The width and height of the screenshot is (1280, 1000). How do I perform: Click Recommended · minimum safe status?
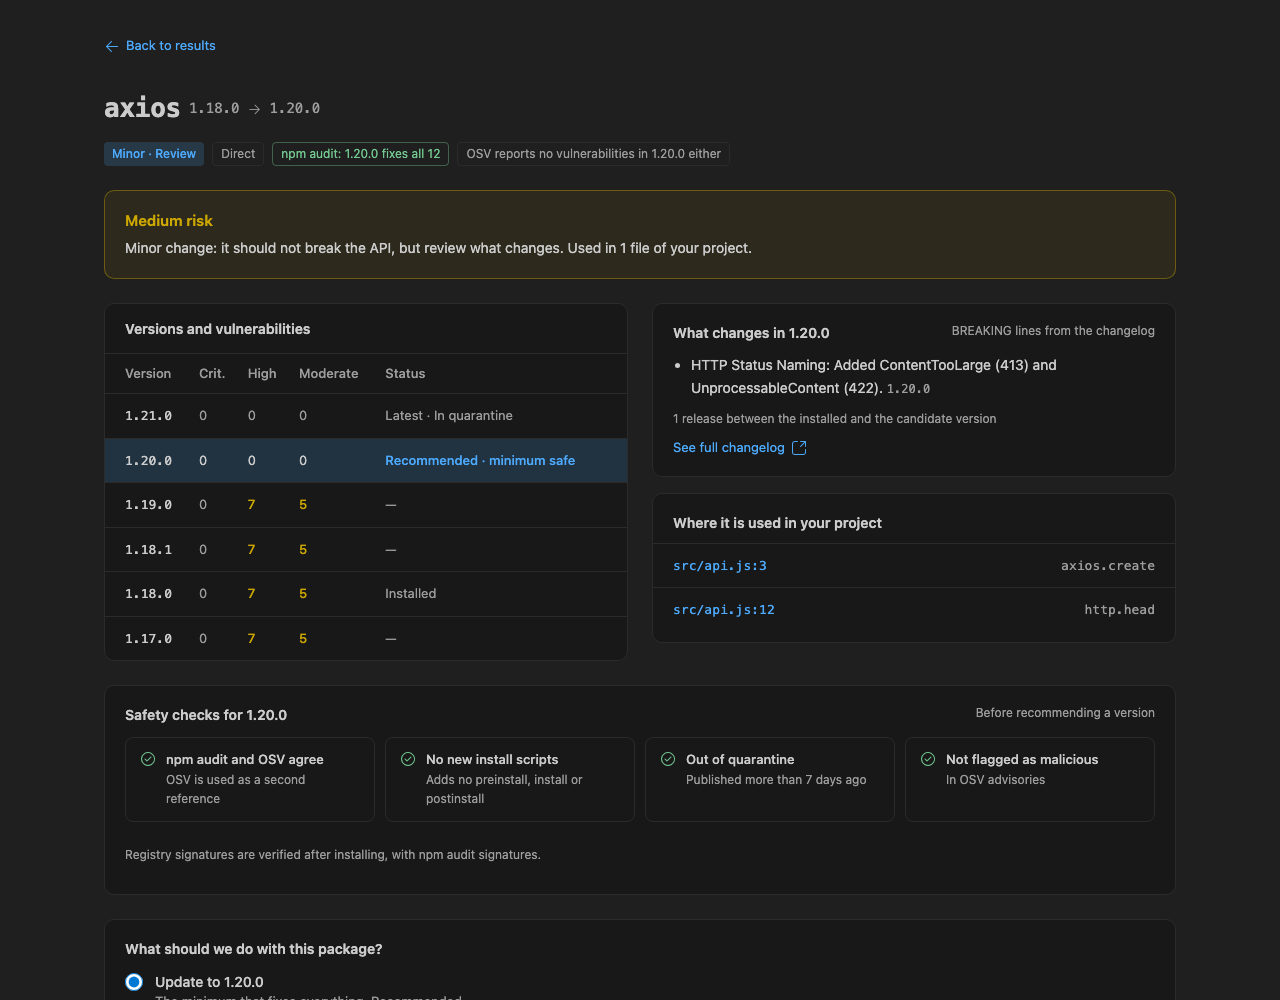tap(480, 461)
